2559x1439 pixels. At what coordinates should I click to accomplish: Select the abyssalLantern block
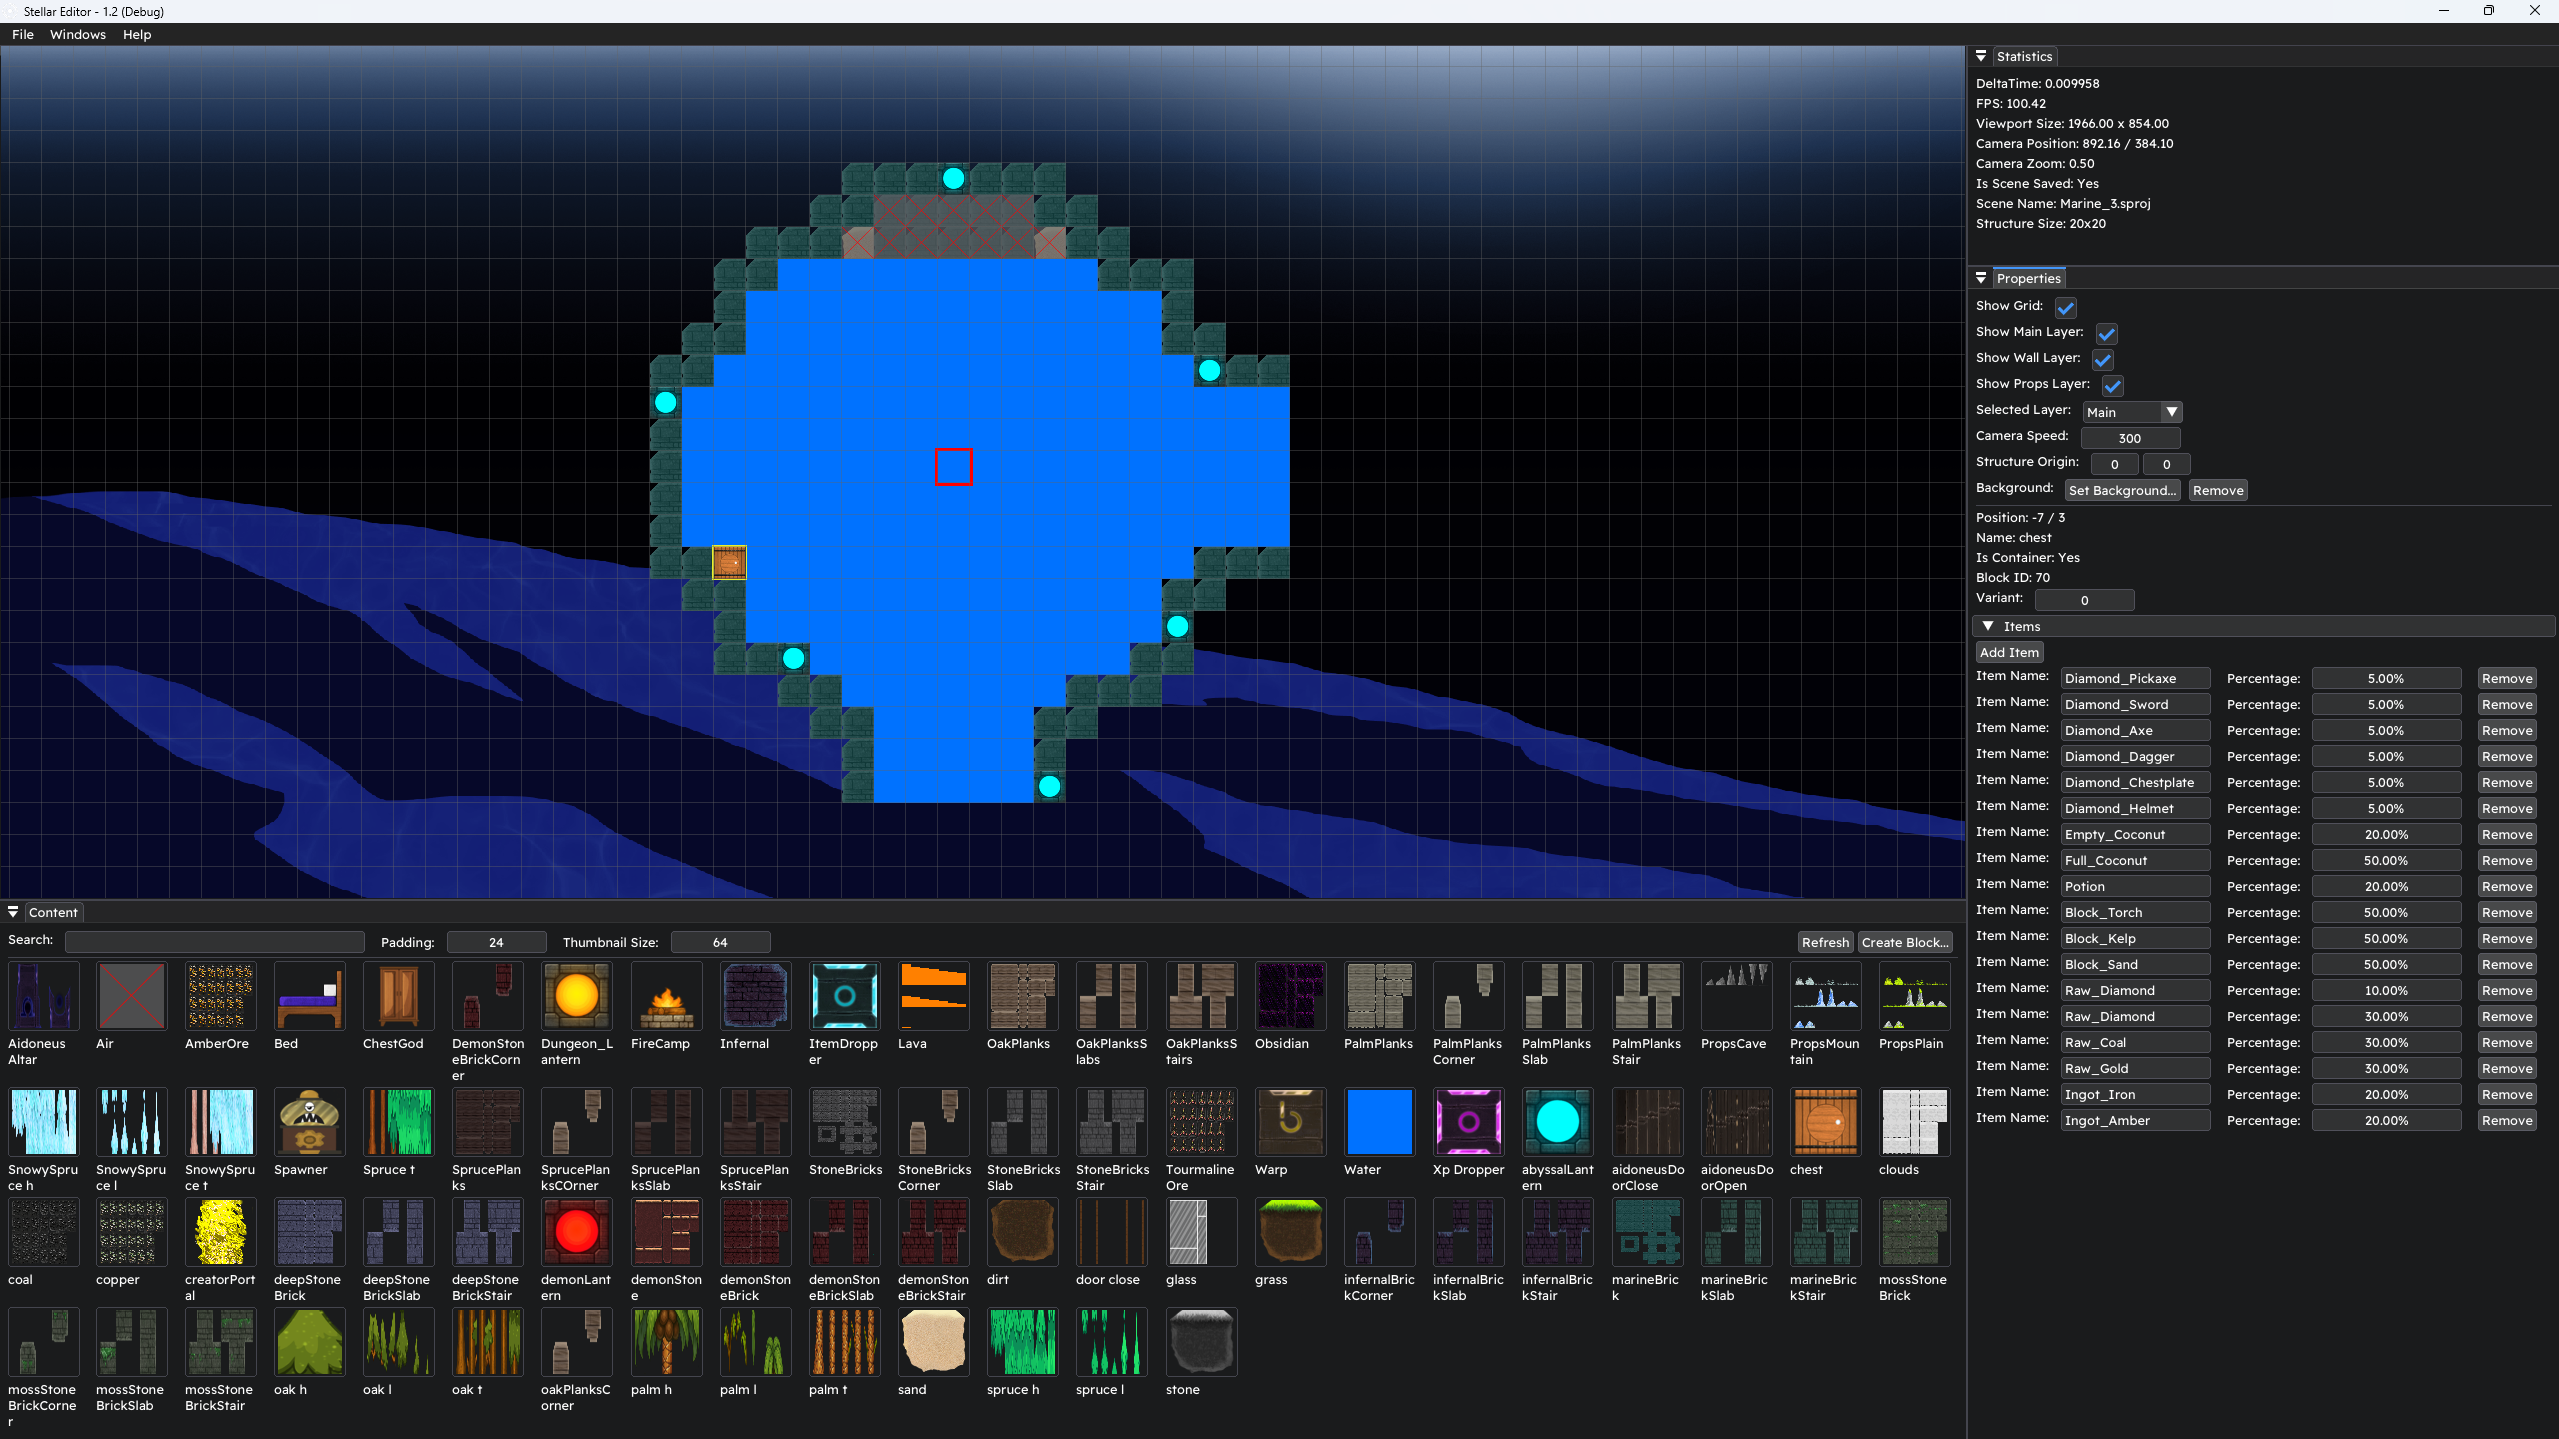[1557, 1122]
